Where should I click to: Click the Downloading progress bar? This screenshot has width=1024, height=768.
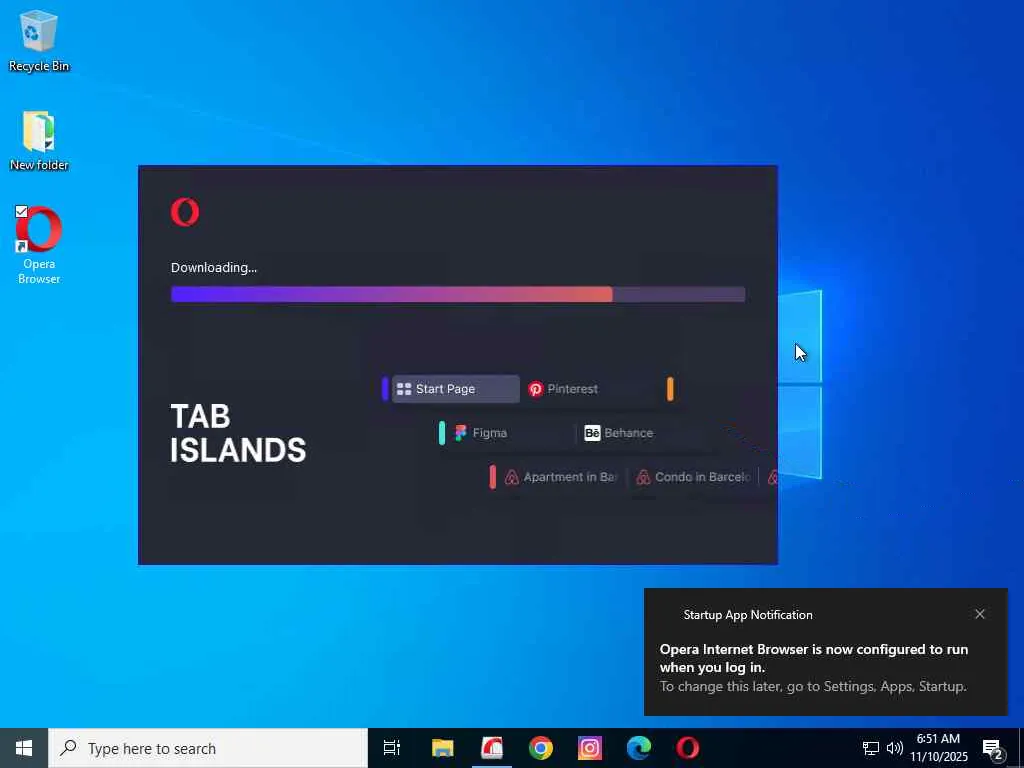click(x=458, y=295)
